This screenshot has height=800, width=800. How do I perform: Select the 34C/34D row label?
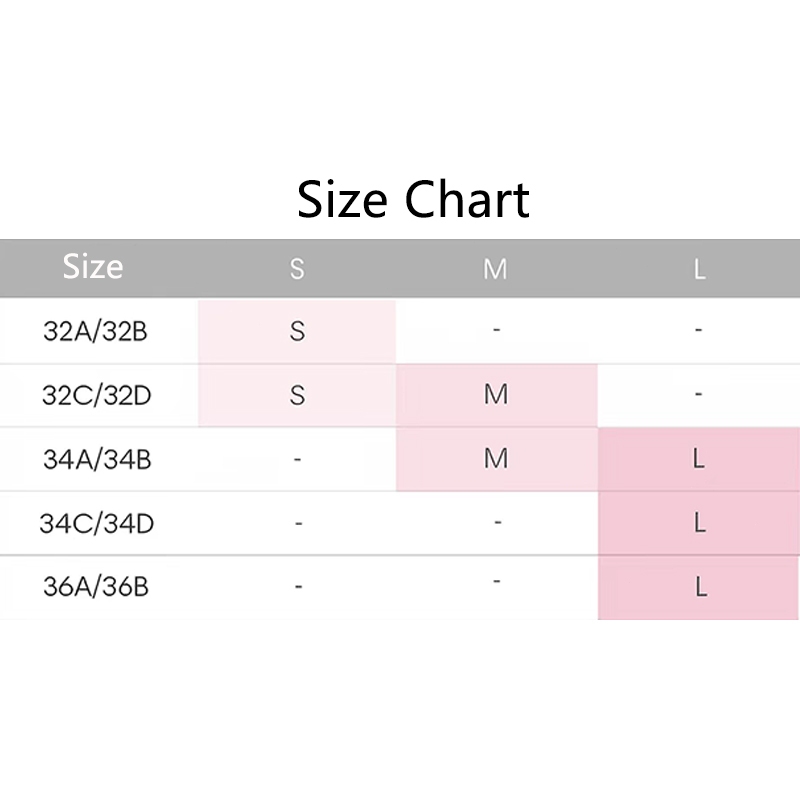(96, 523)
